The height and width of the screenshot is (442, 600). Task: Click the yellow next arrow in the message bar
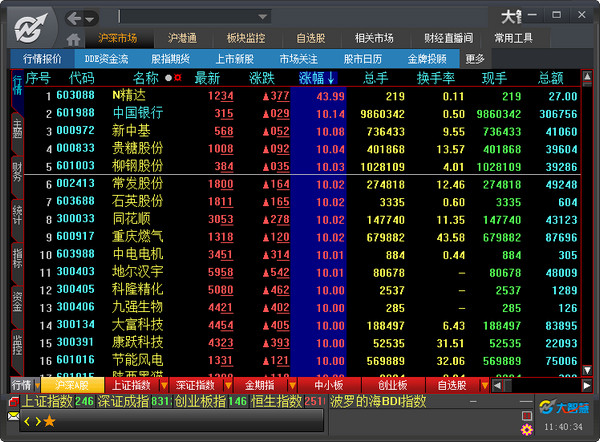[38, 422]
